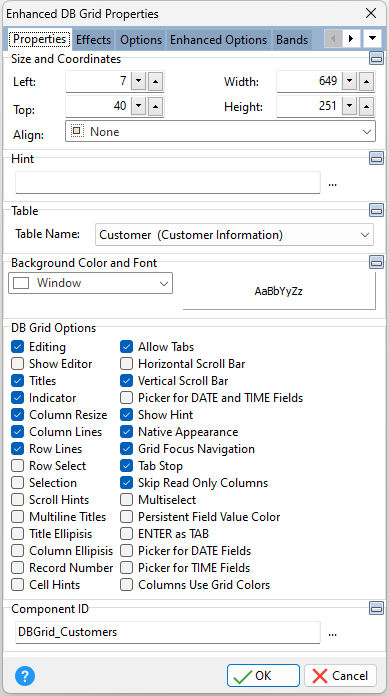Open the Table Name dropdown

(234, 235)
